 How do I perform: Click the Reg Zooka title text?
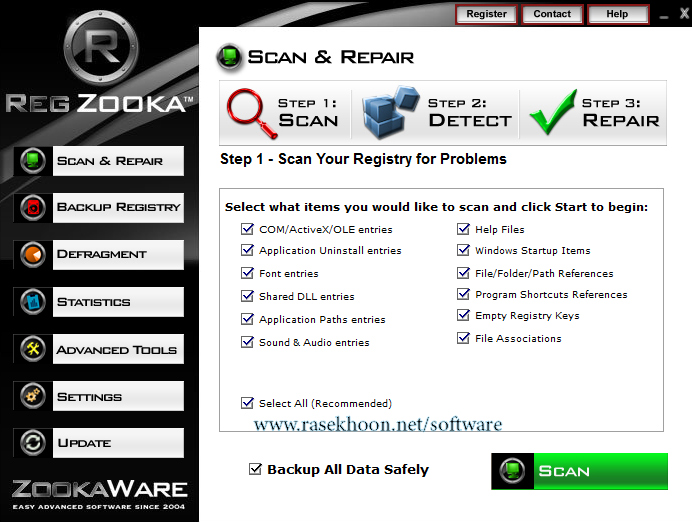(x=100, y=104)
